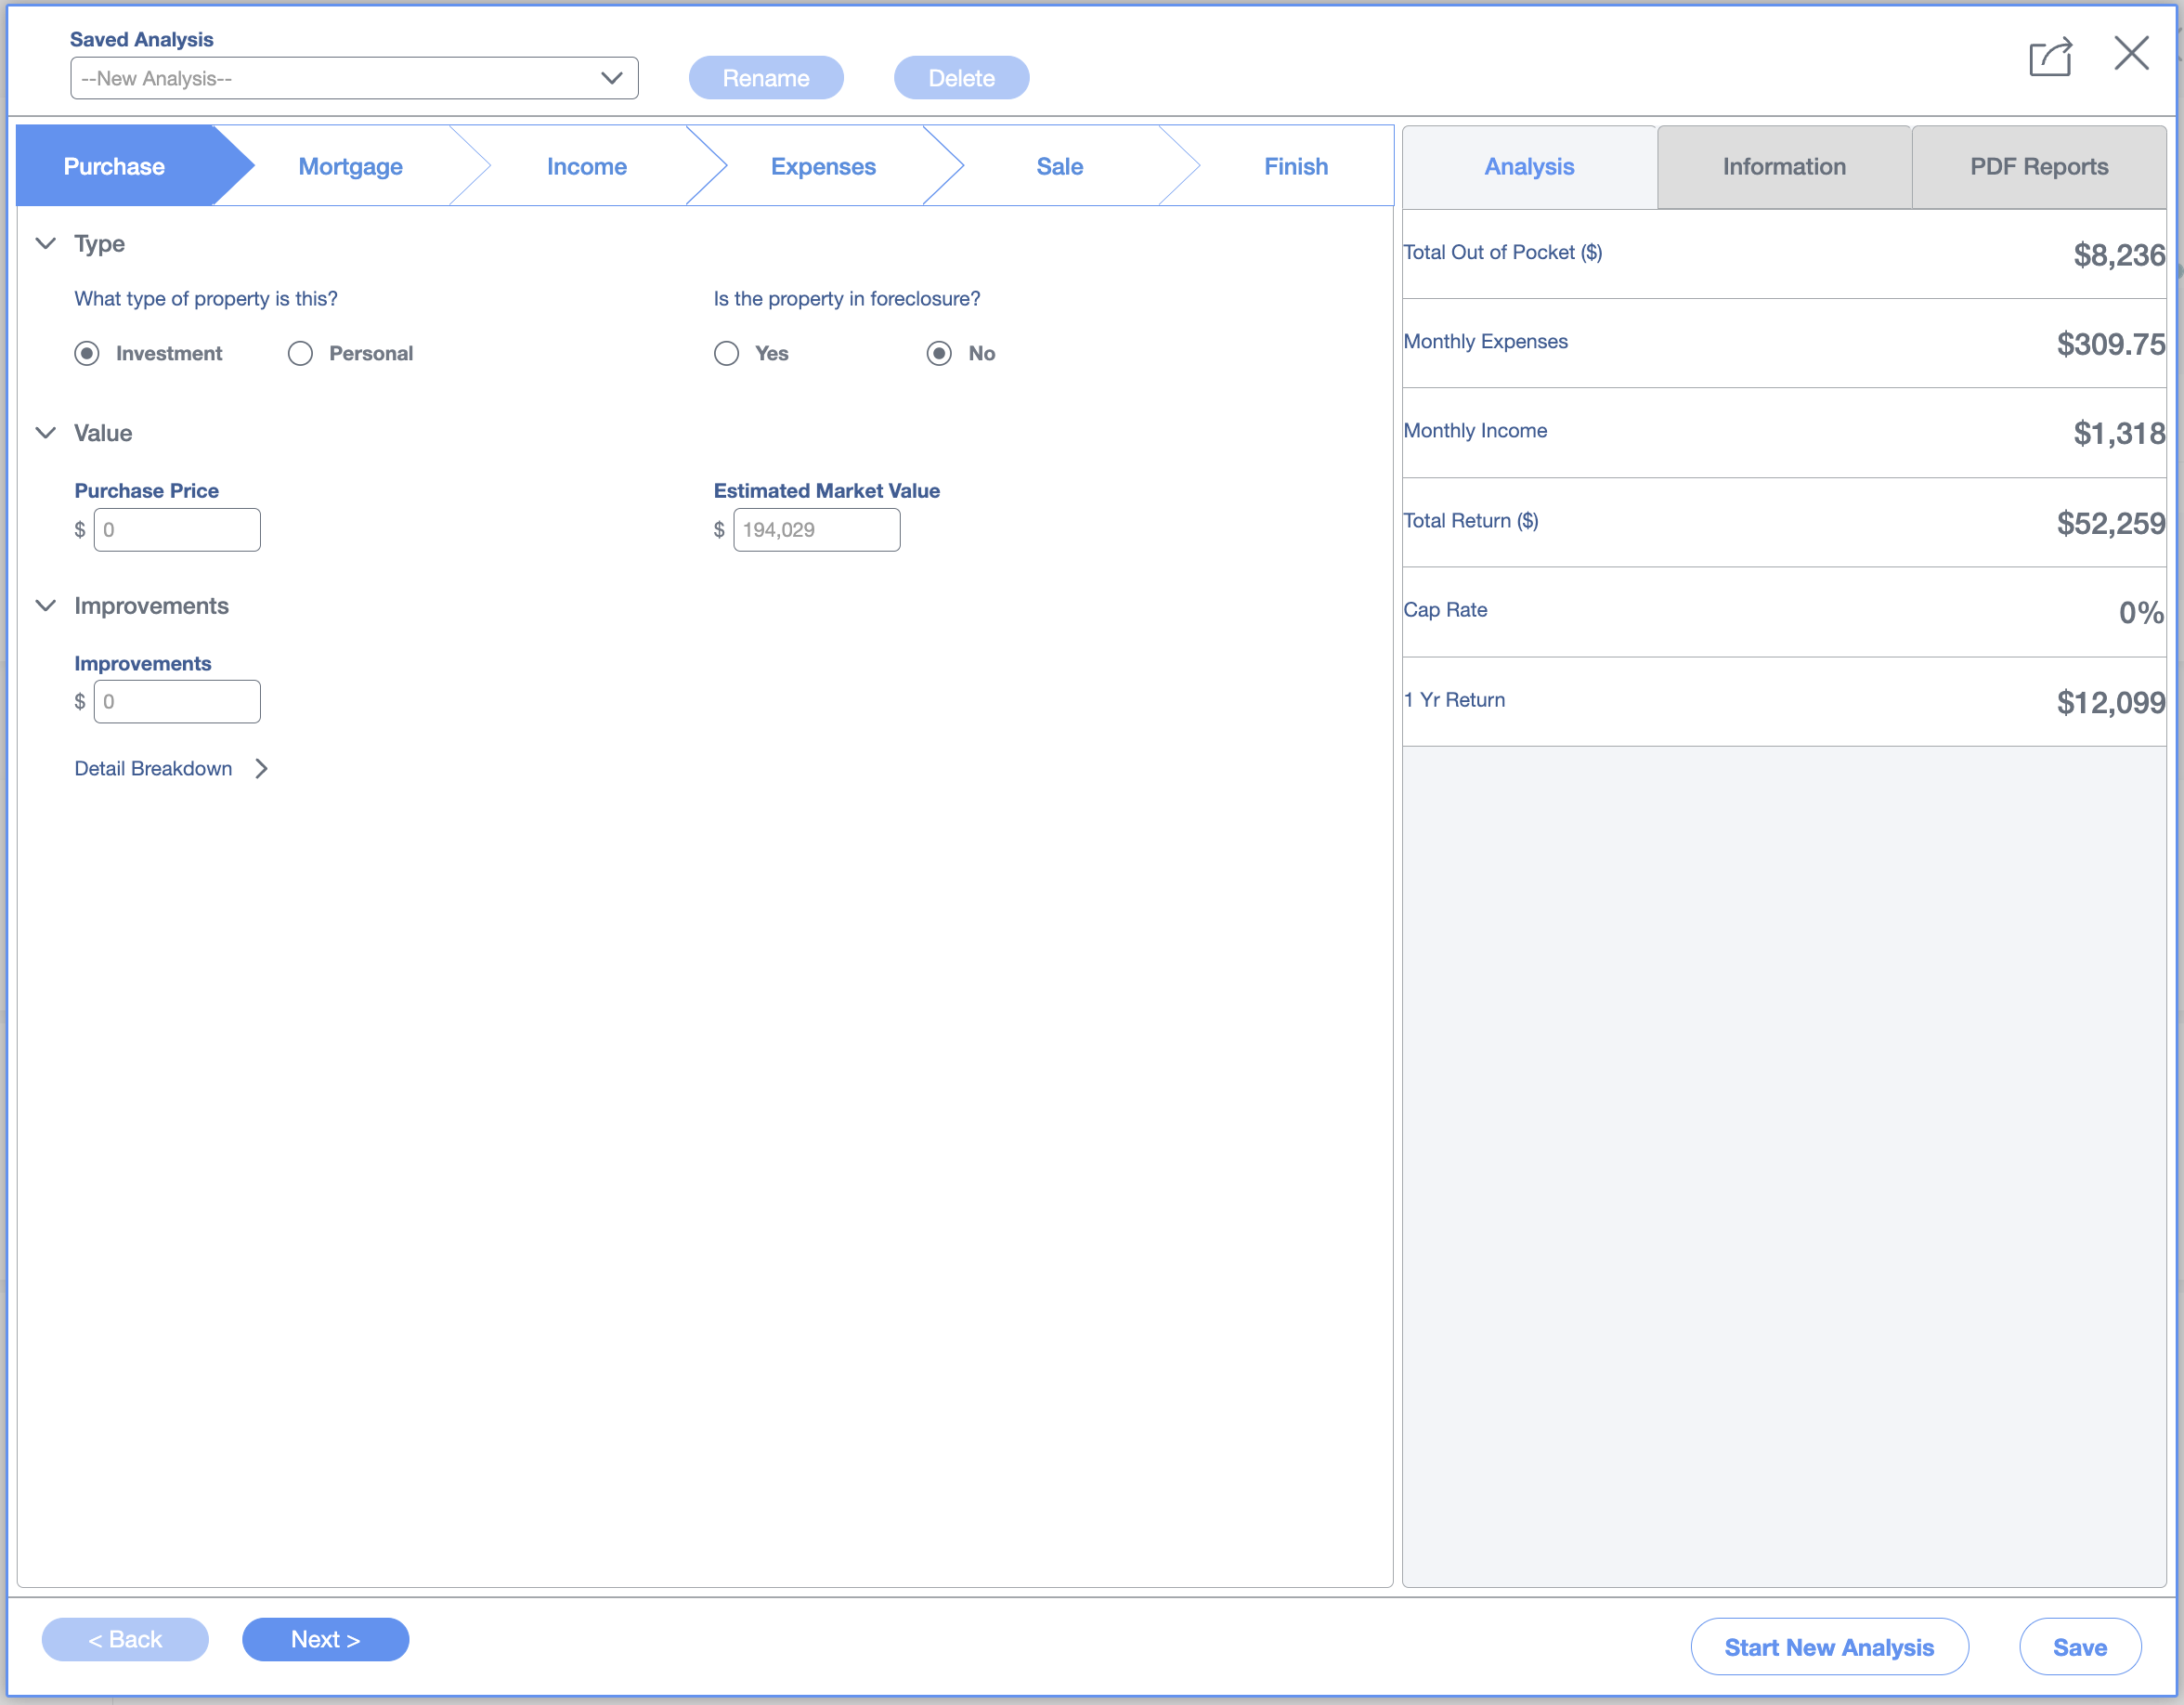Expand the Detail Breakdown
The width and height of the screenshot is (2184, 1705).
153,768
